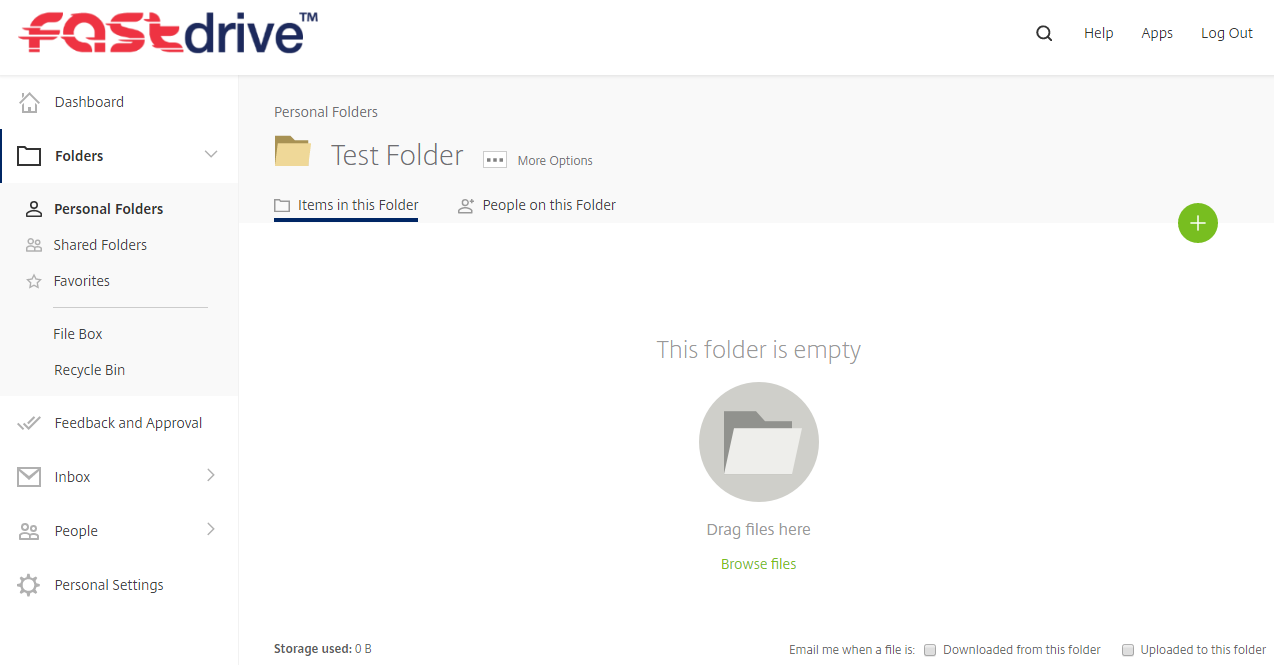Enable email when downloaded from this folder
This screenshot has height=665, width=1274.
(x=930, y=650)
